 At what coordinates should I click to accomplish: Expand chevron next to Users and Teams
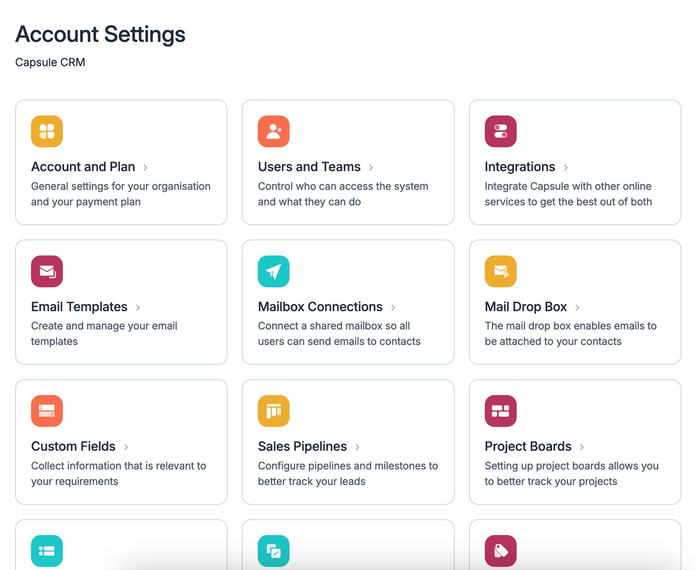371,167
